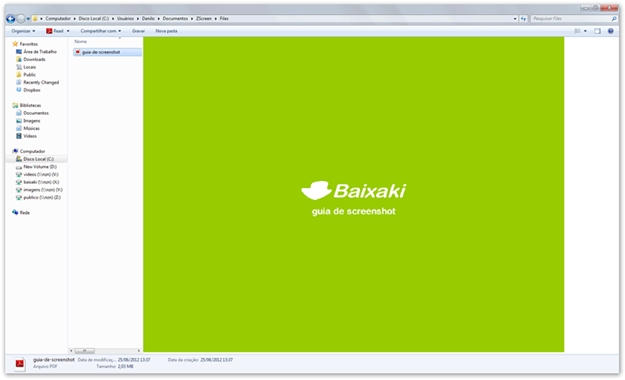Open the dropdown arrow next to Read

click(x=68, y=31)
